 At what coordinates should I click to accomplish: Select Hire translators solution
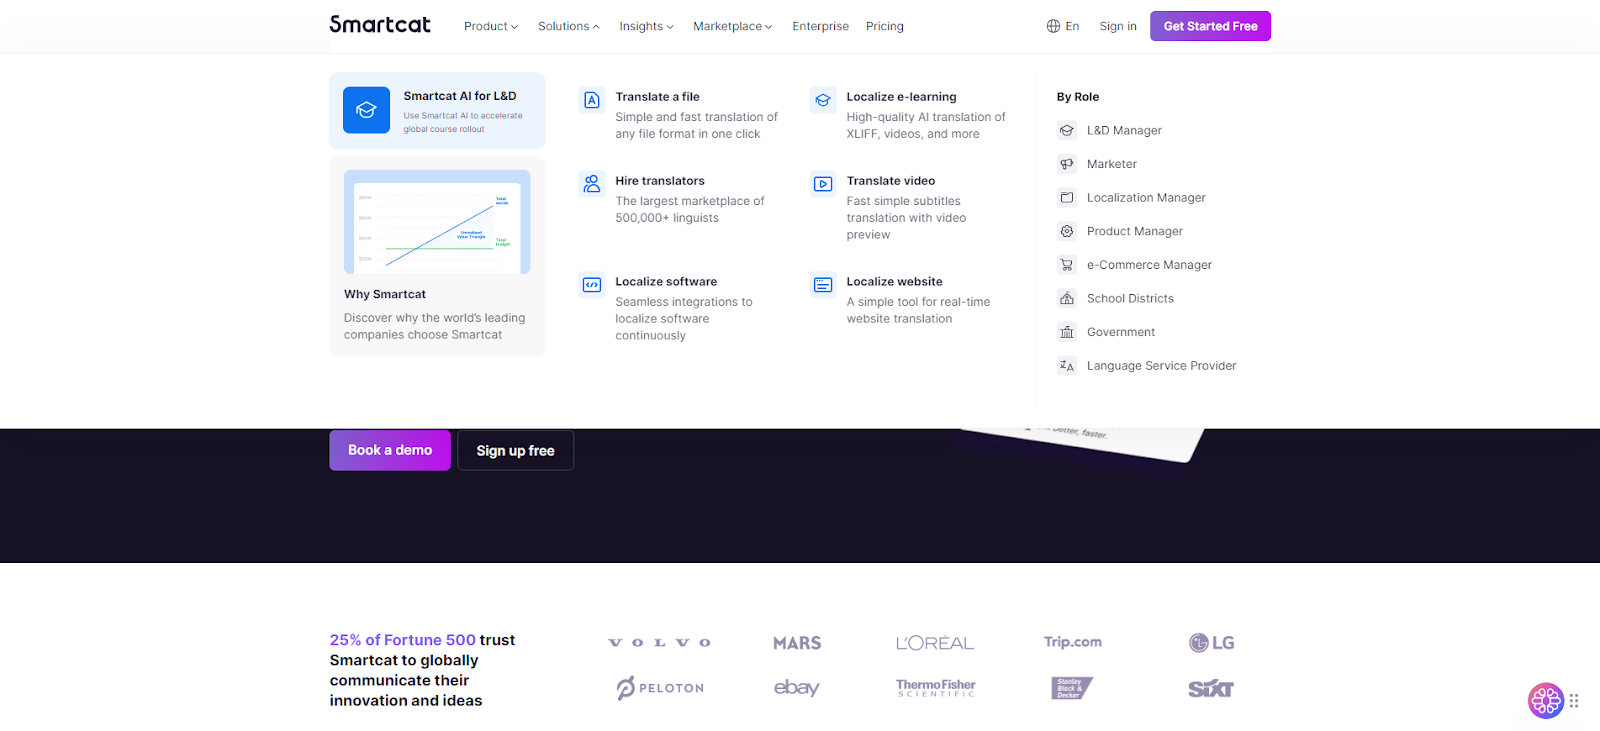click(680, 199)
